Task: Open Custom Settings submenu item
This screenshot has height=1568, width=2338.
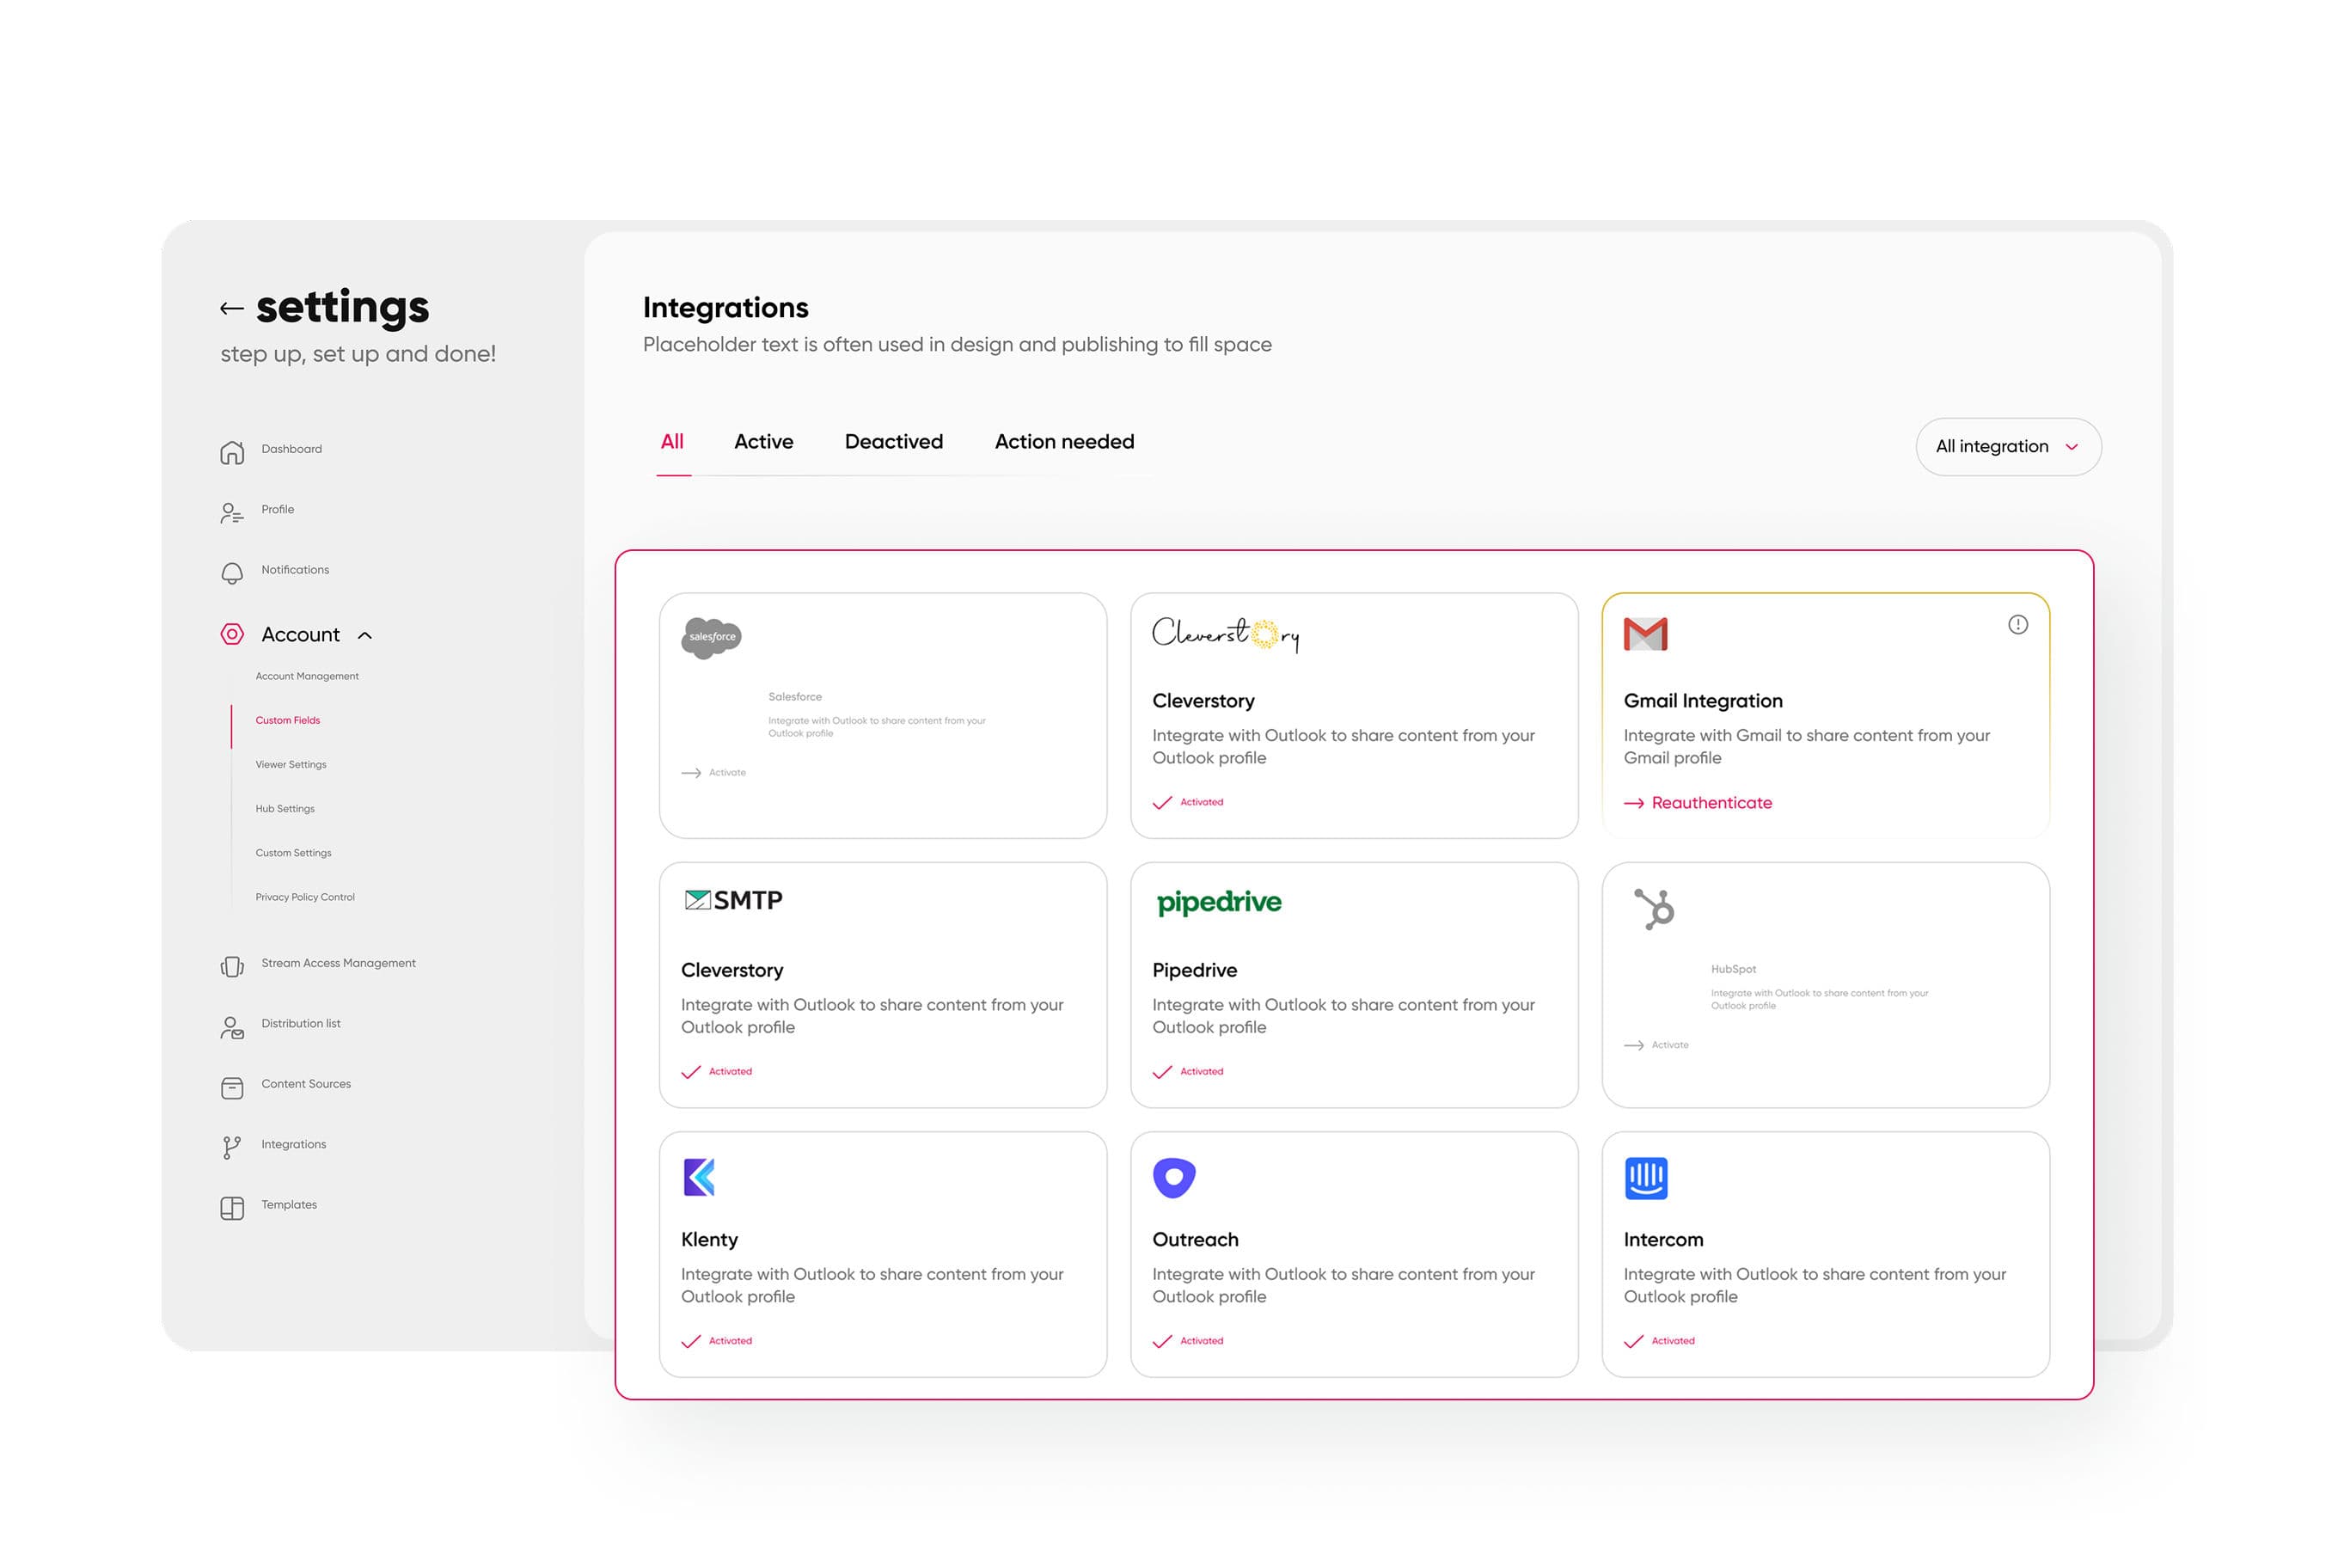Action: (x=293, y=853)
